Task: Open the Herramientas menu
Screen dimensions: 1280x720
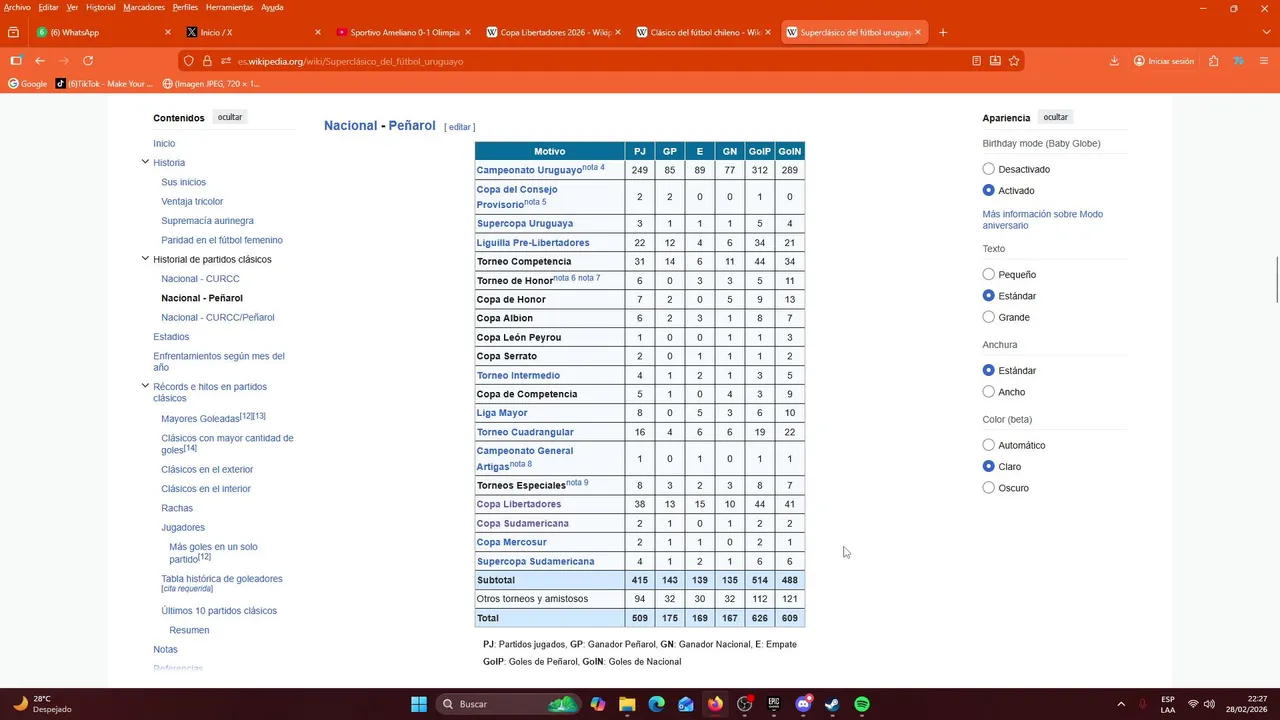Action: coord(229,7)
